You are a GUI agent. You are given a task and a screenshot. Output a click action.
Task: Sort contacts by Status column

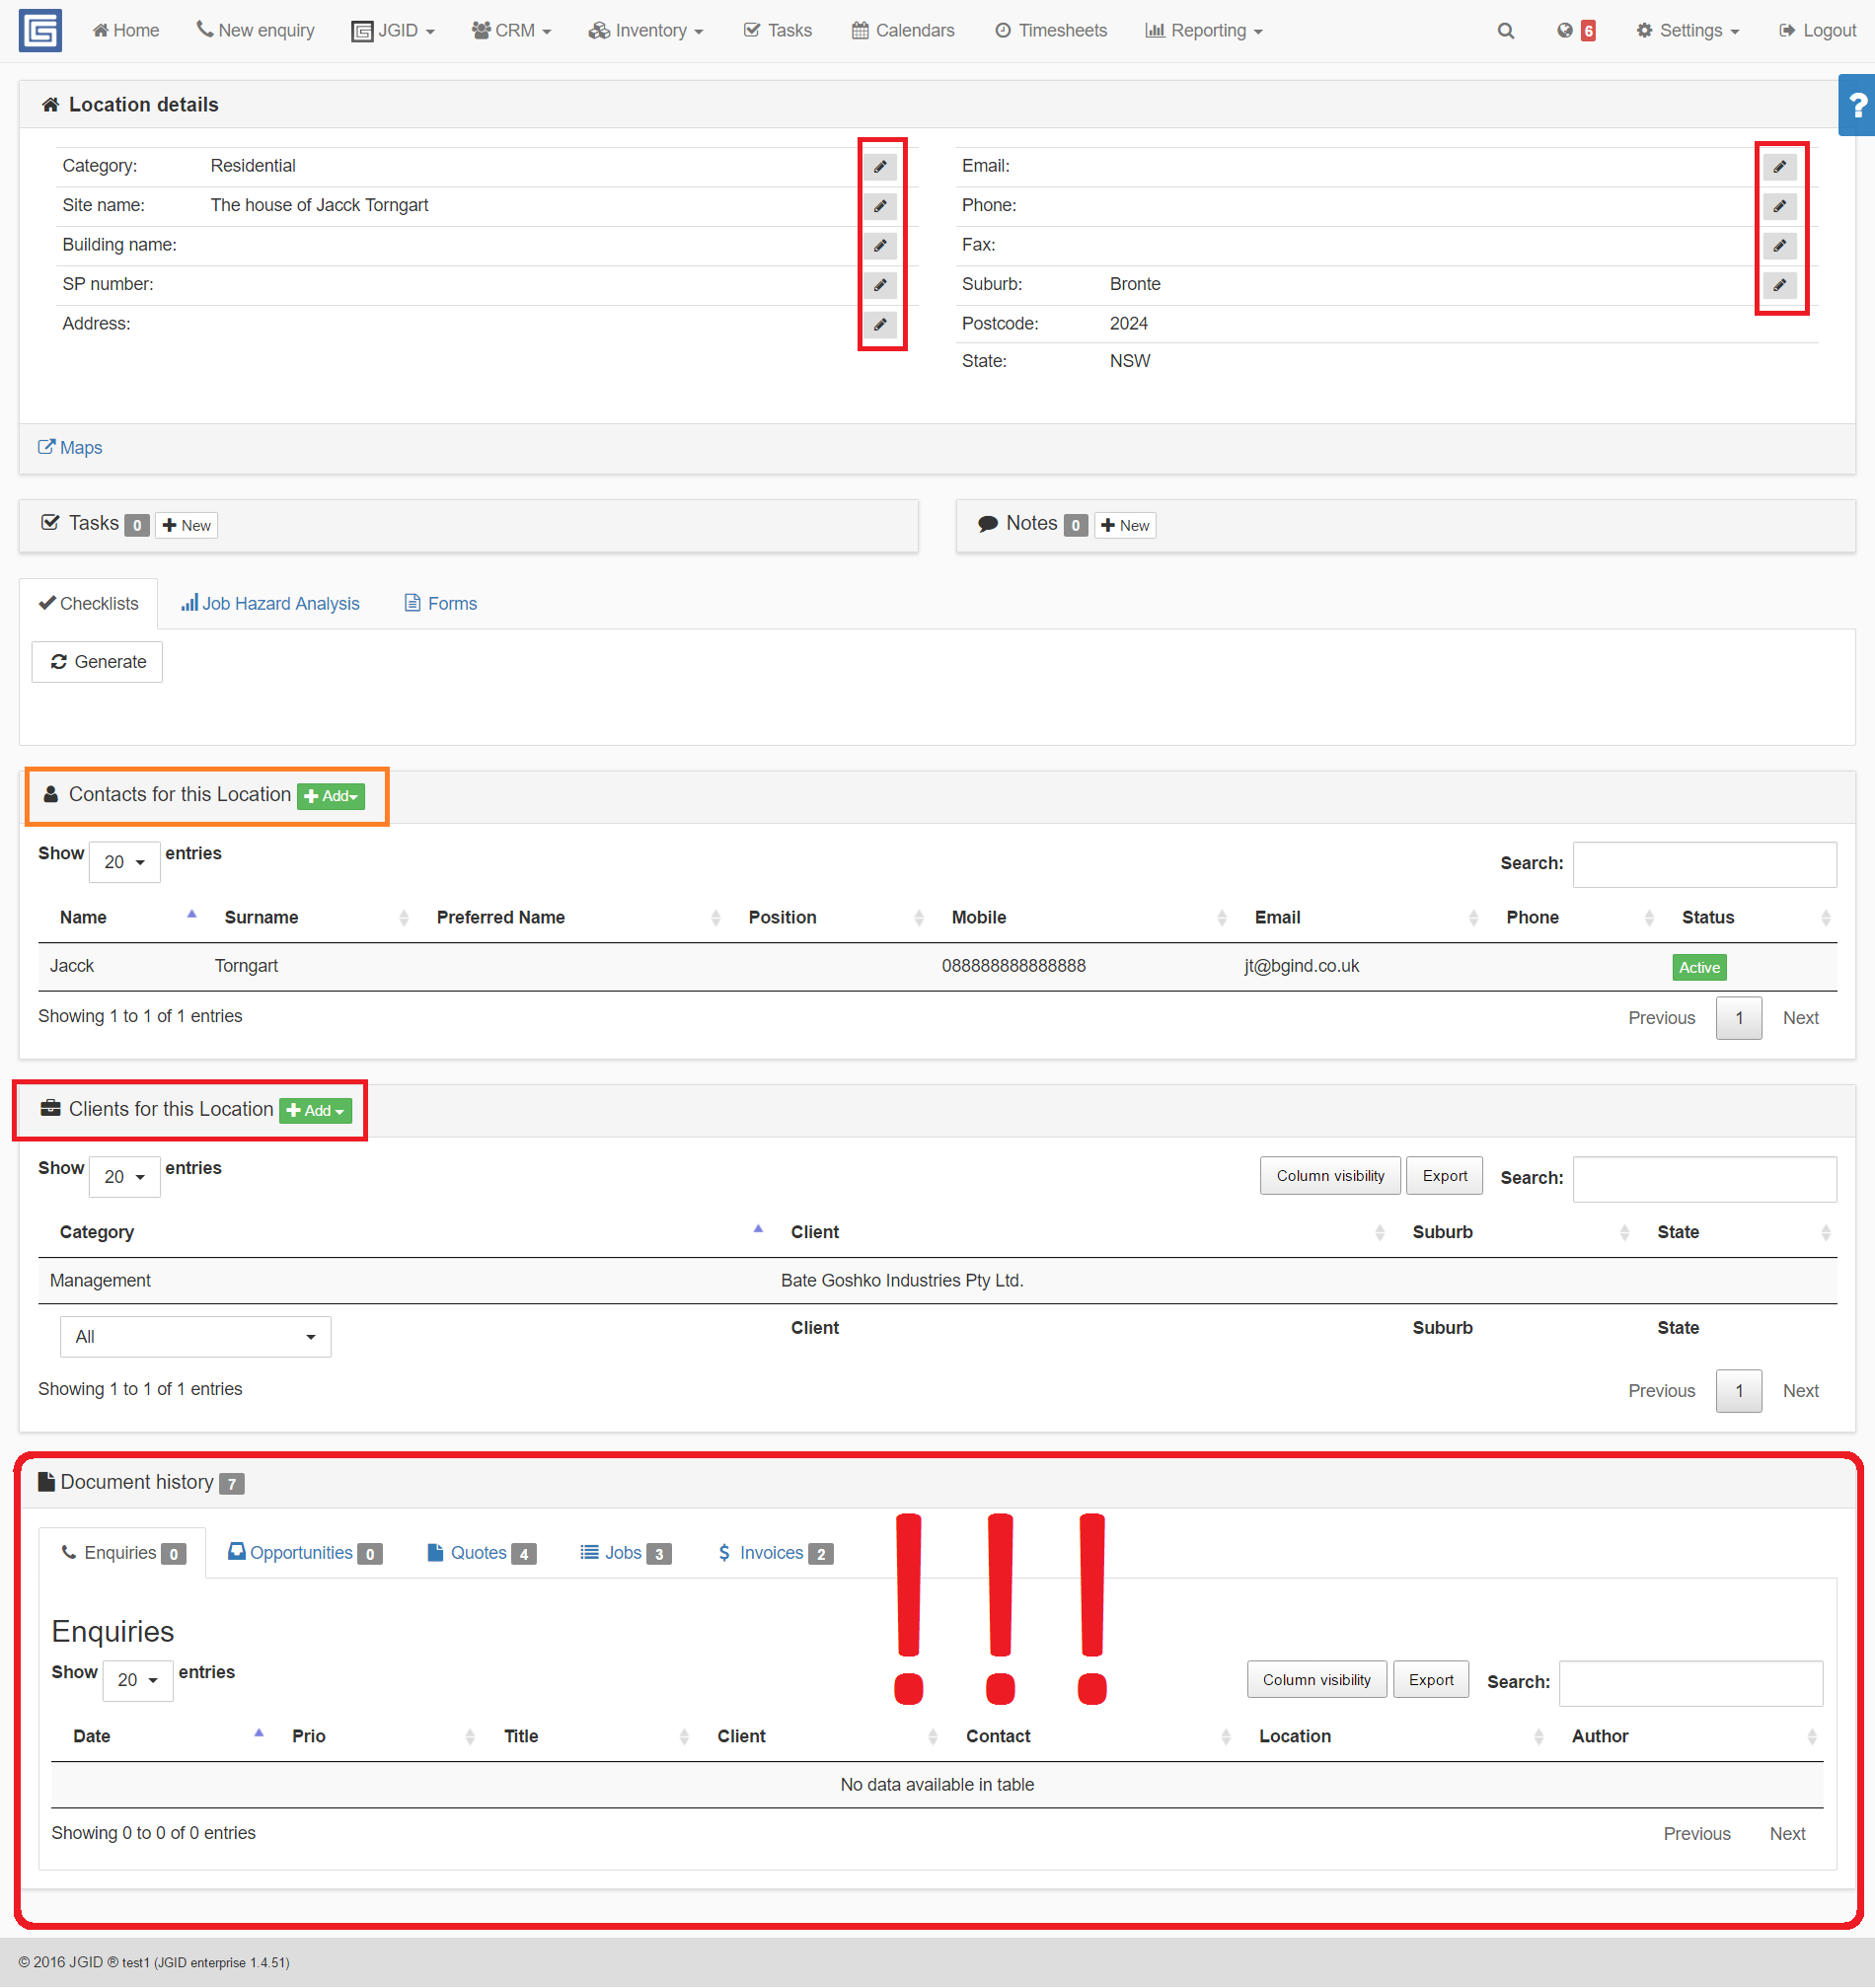point(1754,918)
